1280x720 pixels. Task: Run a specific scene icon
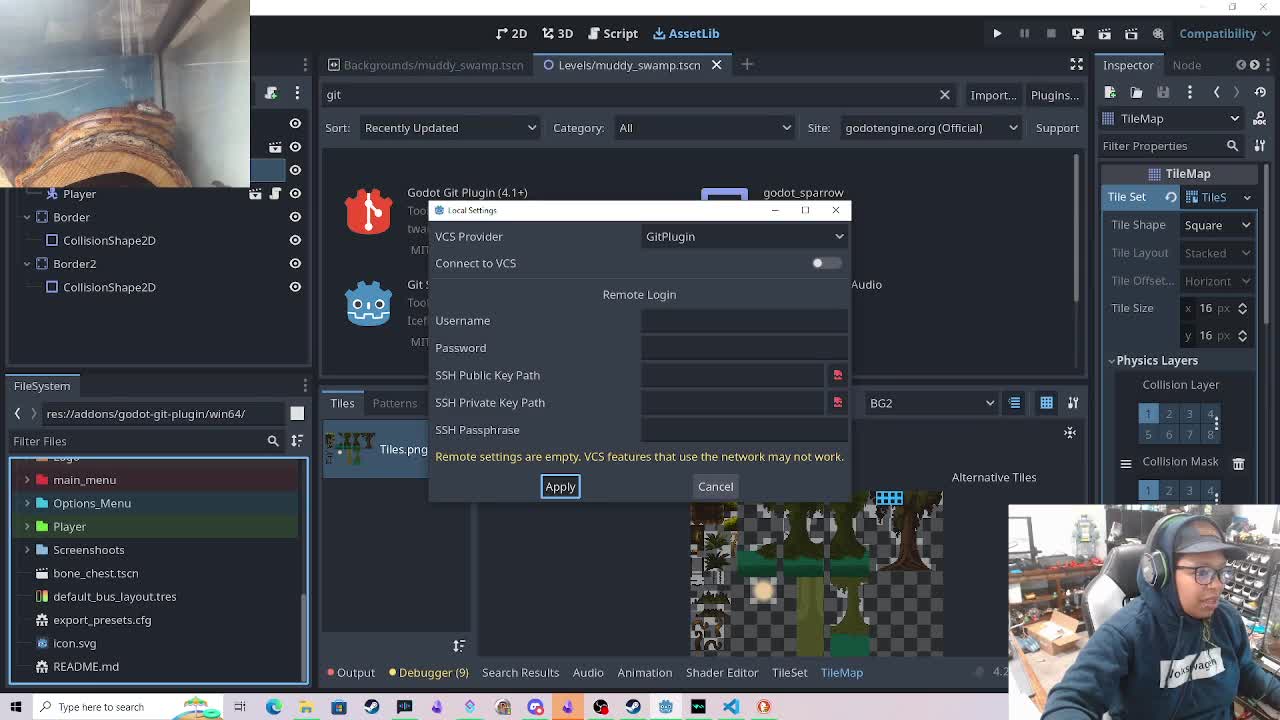(1131, 33)
